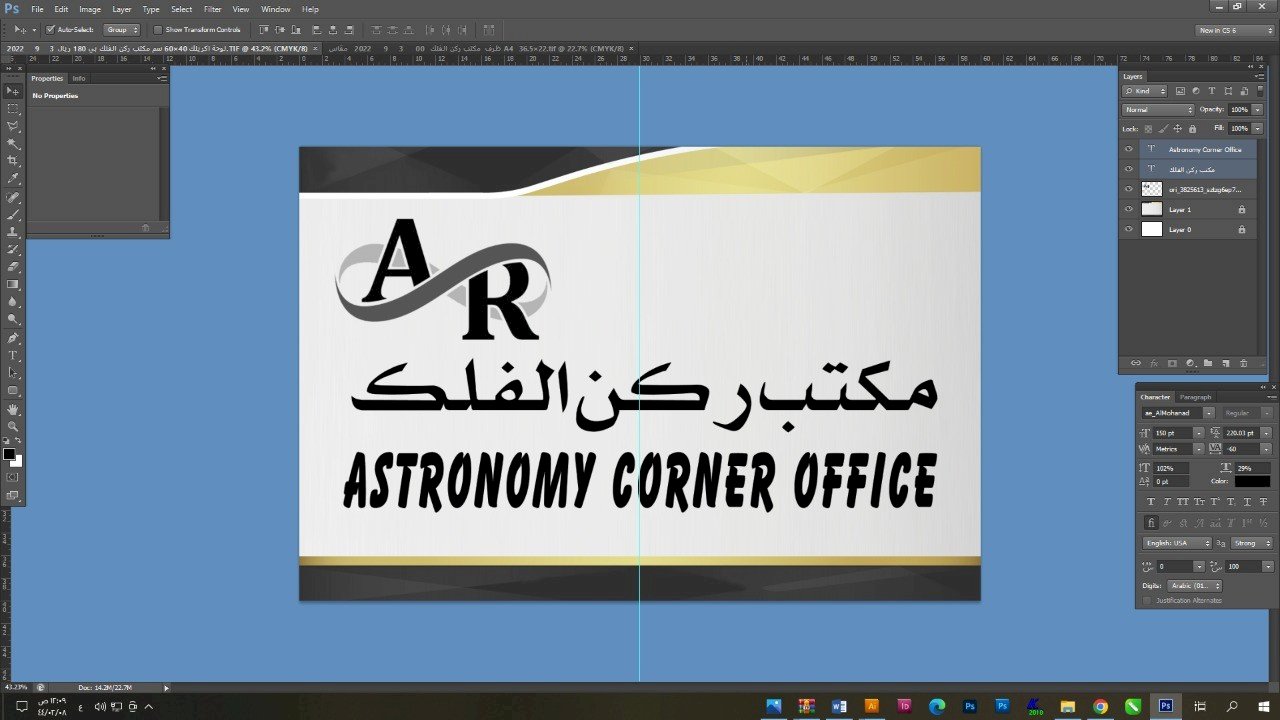This screenshot has height=720, width=1280.
Task: Select the Magic Wand tool
Action: (13, 143)
